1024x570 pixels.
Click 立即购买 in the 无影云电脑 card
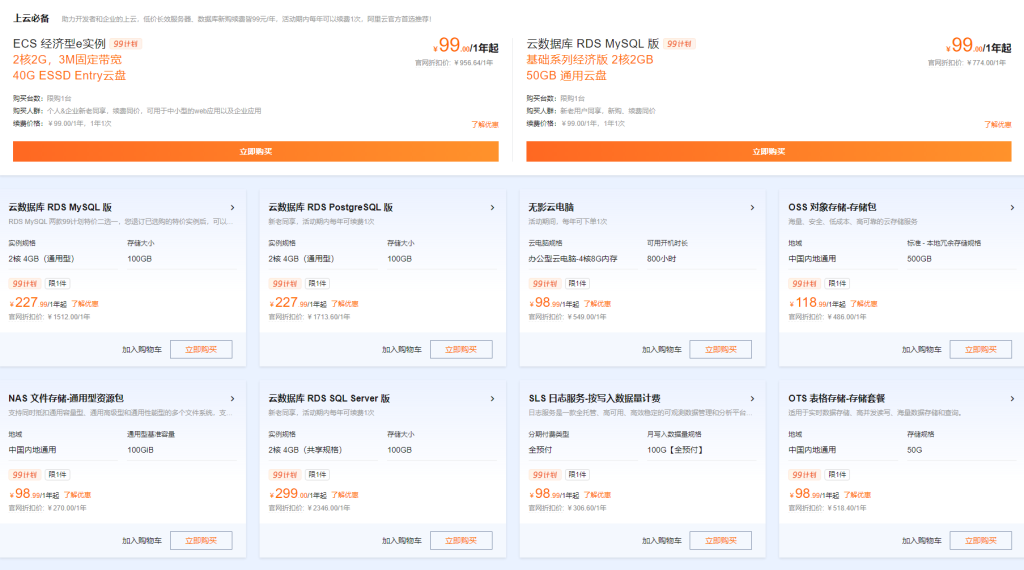(721, 349)
